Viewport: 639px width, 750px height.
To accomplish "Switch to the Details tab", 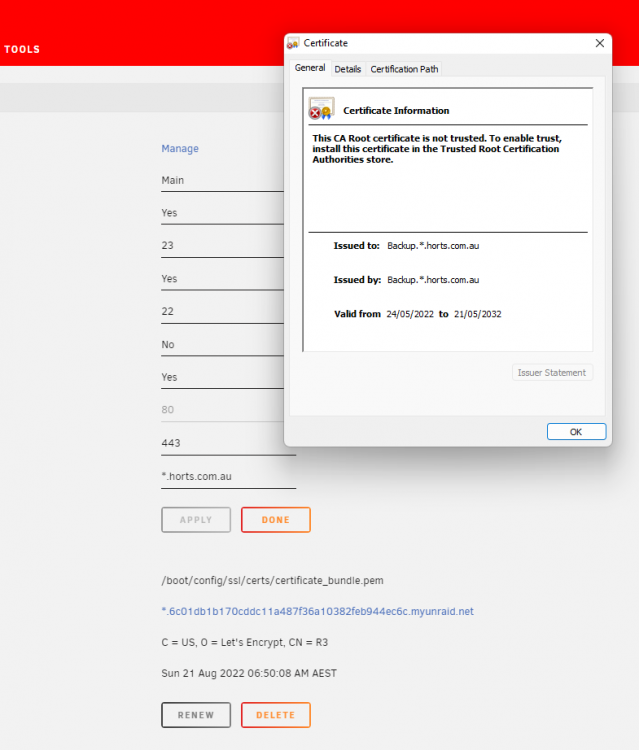I will click(348, 69).
